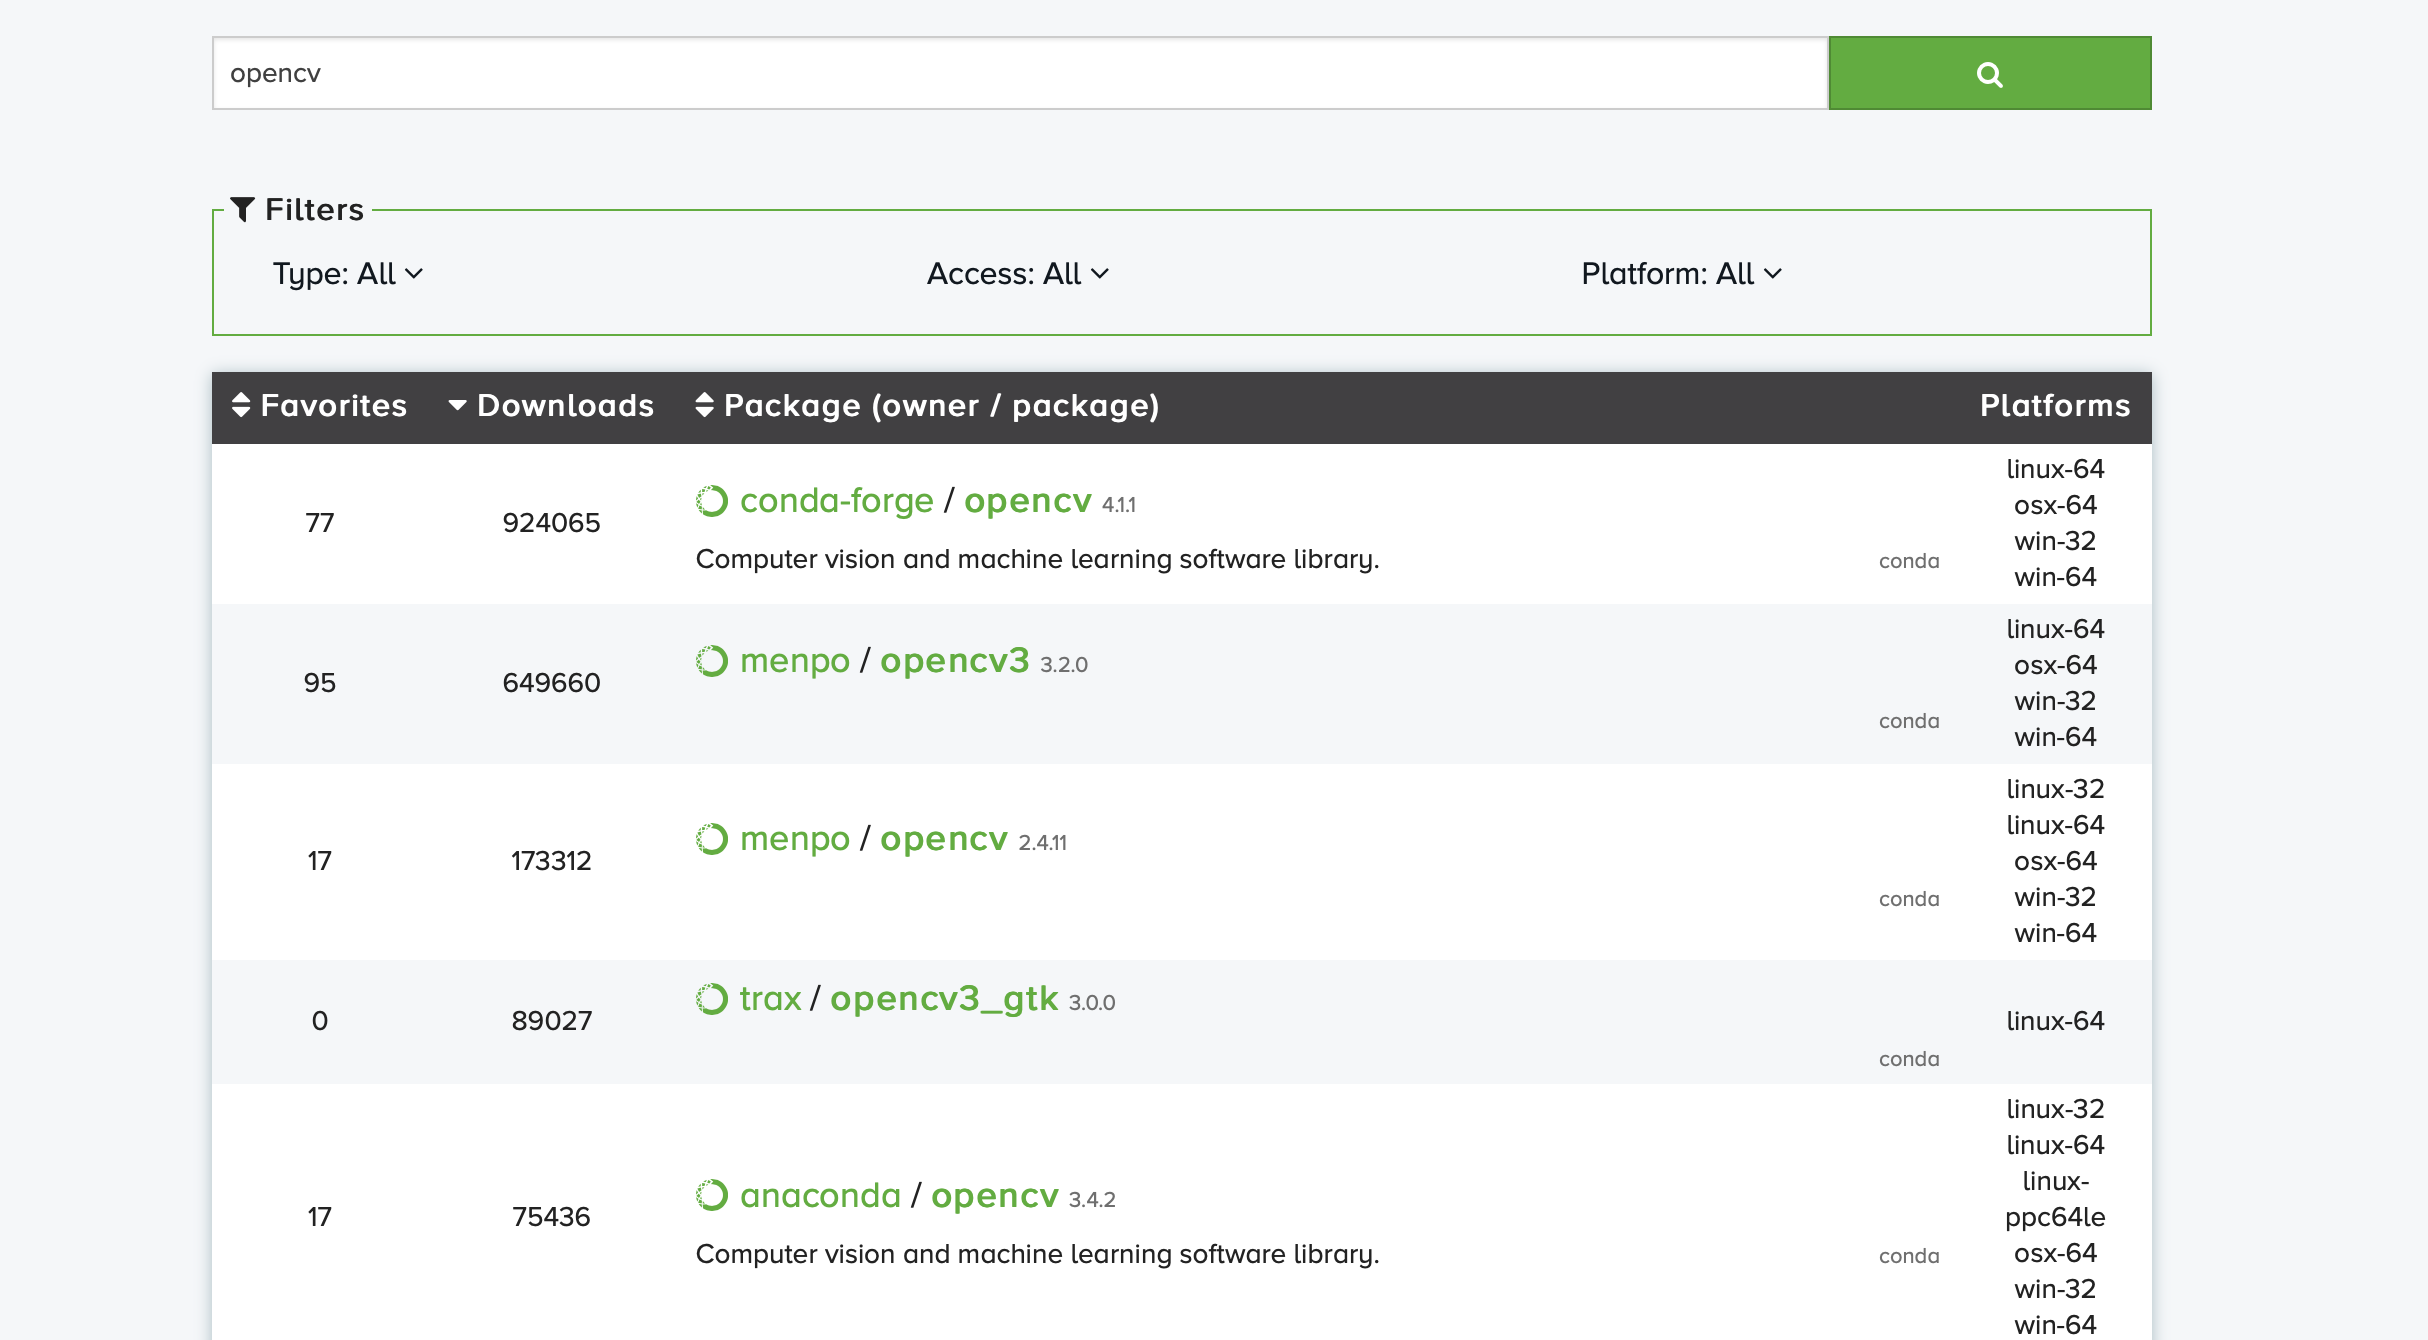Viewport: 2428px width, 1340px height.
Task: Click the favorites count 77
Action: pos(319,523)
